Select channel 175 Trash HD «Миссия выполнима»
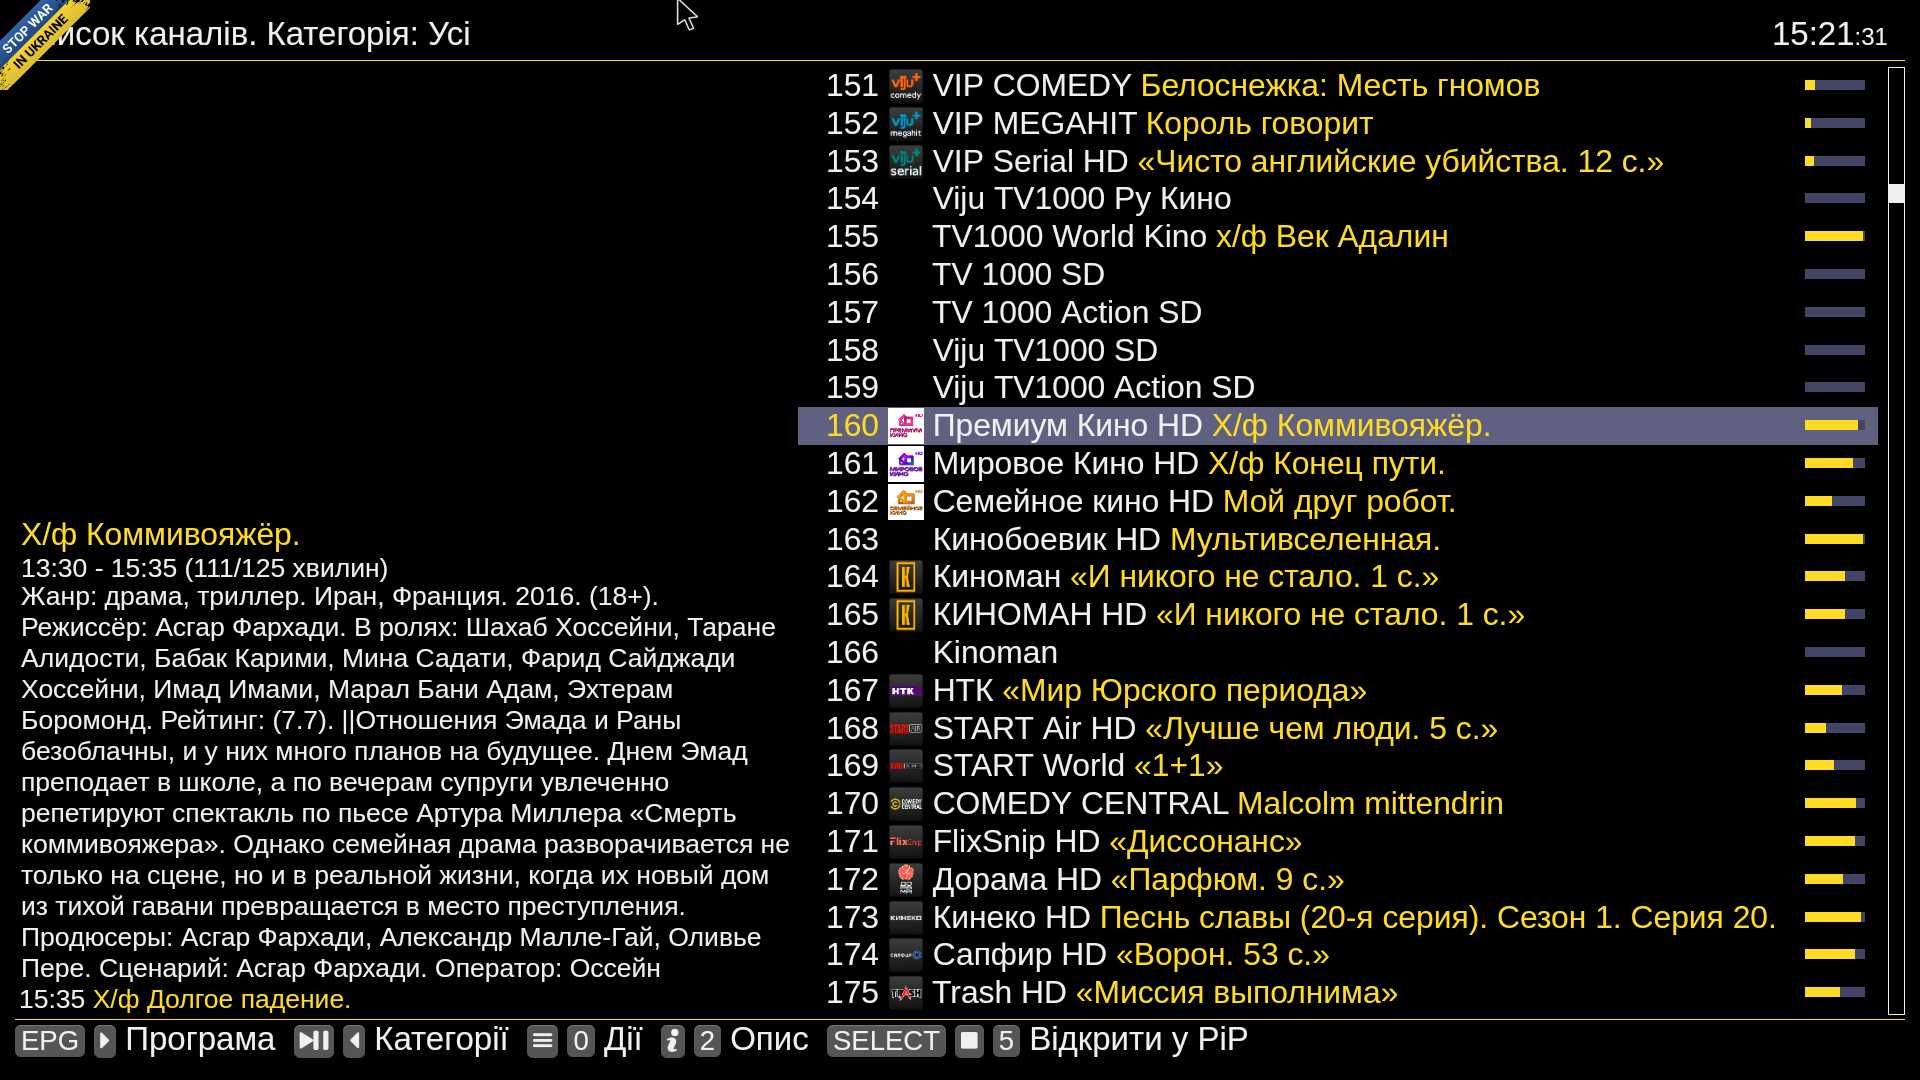The width and height of the screenshot is (1920, 1080). click(1338, 993)
